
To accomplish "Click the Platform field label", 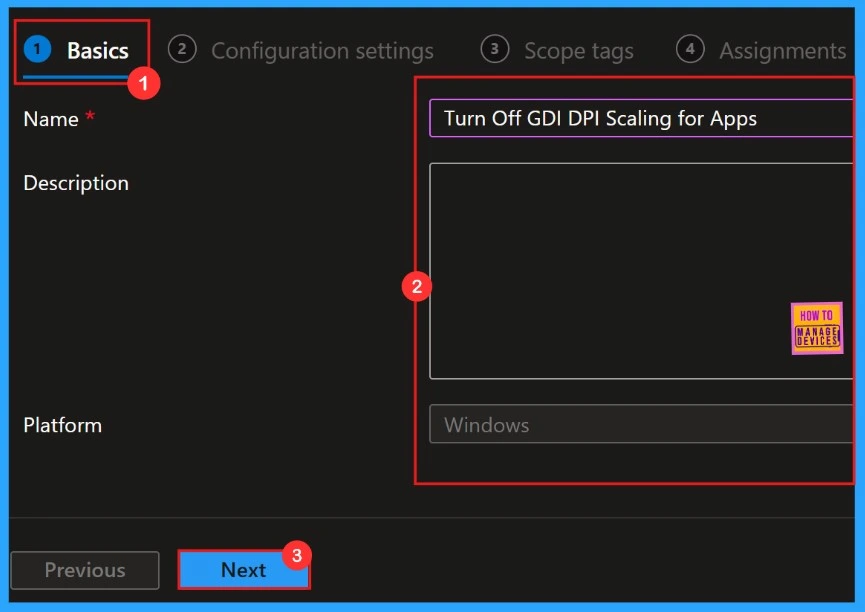I will (x=63, y=425).
